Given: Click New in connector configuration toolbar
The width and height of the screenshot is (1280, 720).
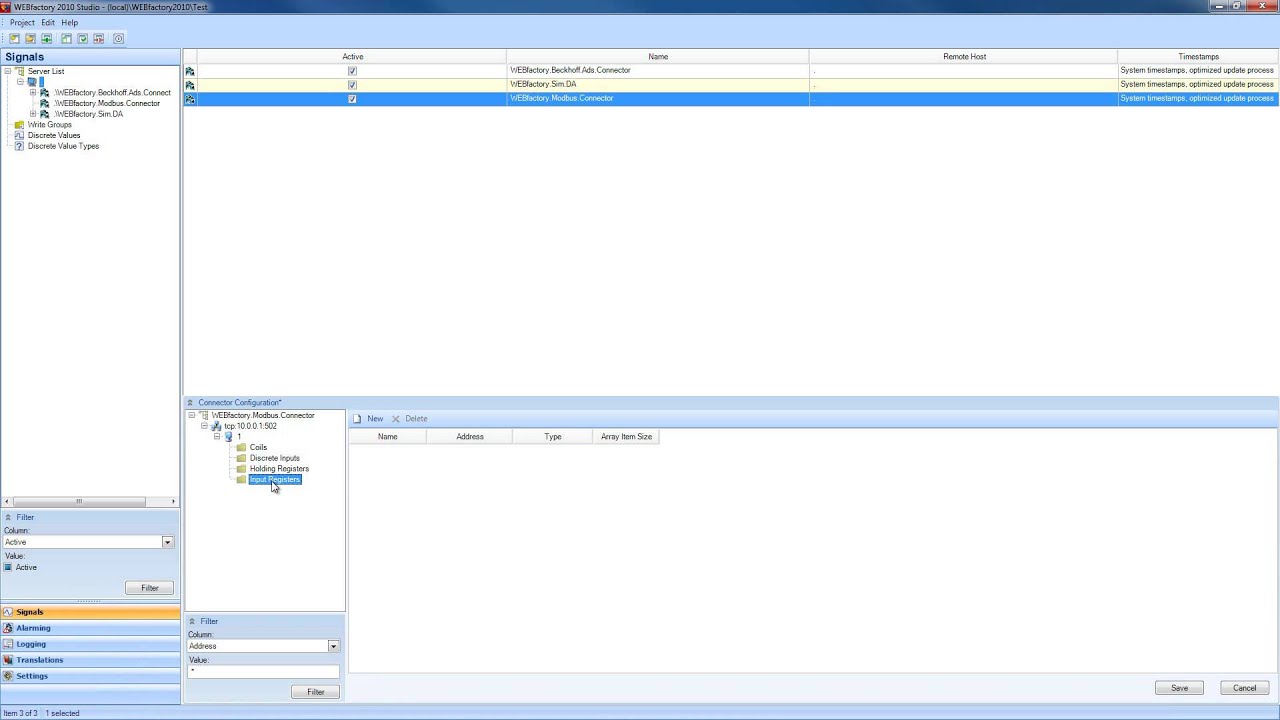Looking at the screenshot, I should pyautogui.click(x=368, y=419).
